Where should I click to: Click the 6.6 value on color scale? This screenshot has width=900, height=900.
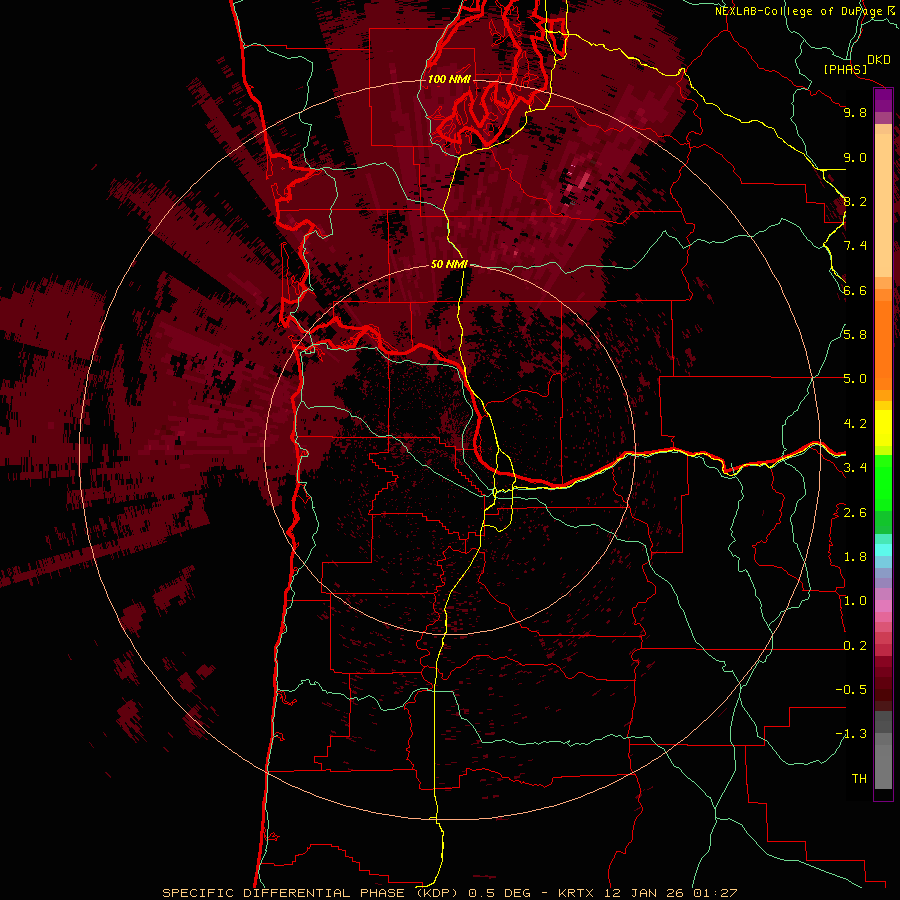click(855, 290)
